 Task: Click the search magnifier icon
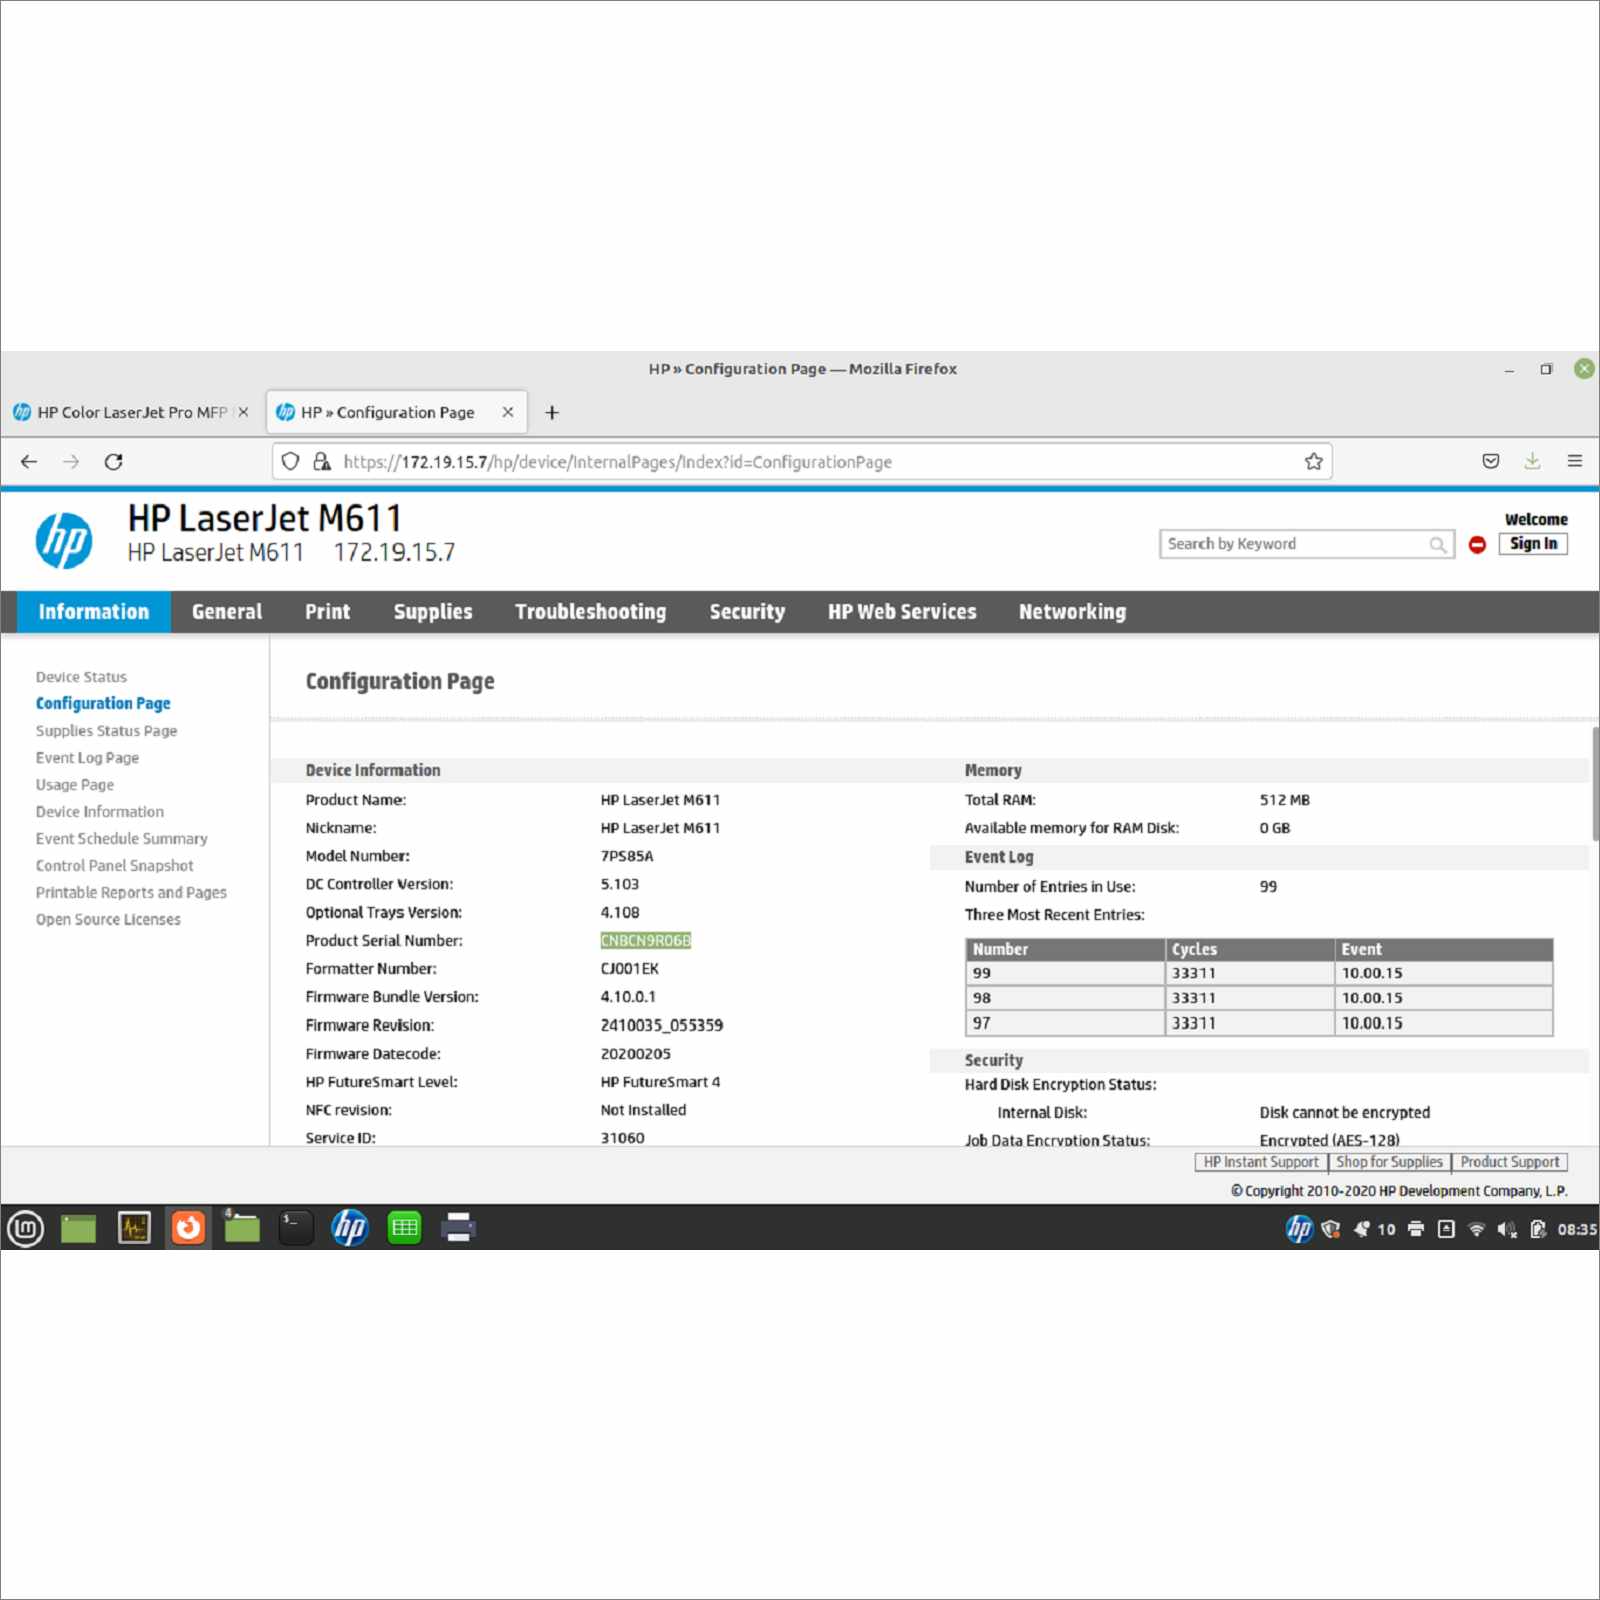pos(1437,544)
